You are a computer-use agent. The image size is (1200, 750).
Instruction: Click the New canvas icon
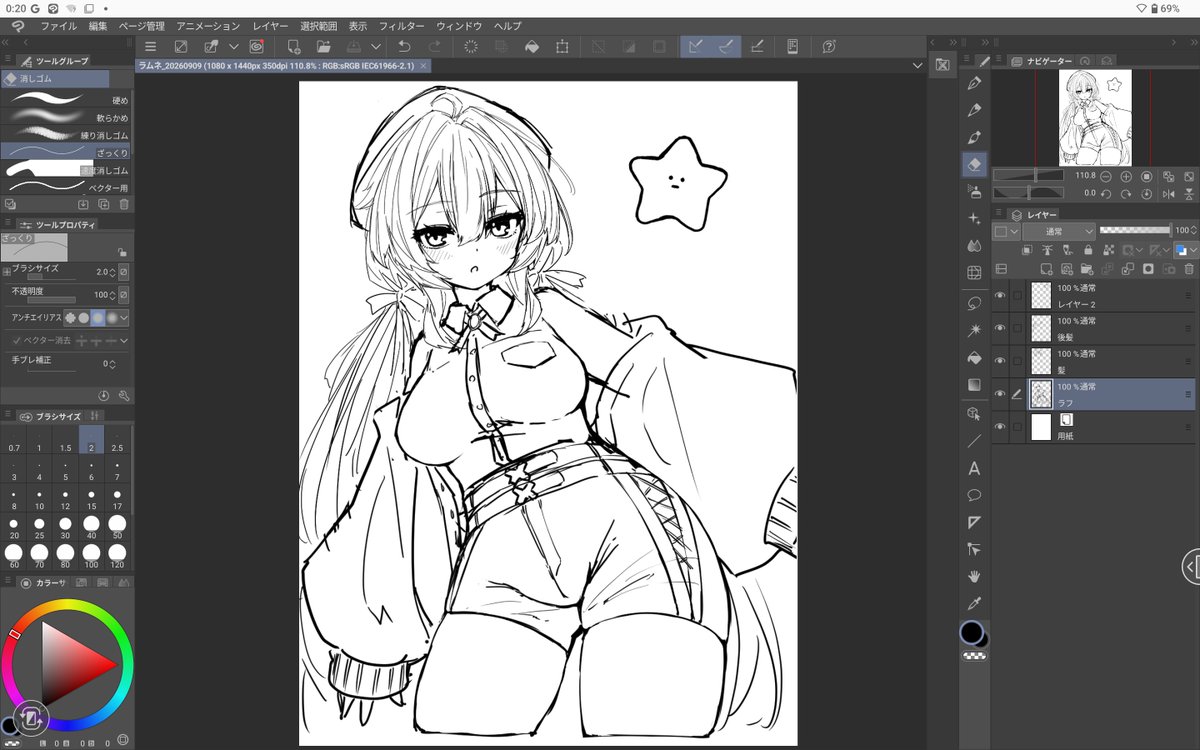coord(293,46)
